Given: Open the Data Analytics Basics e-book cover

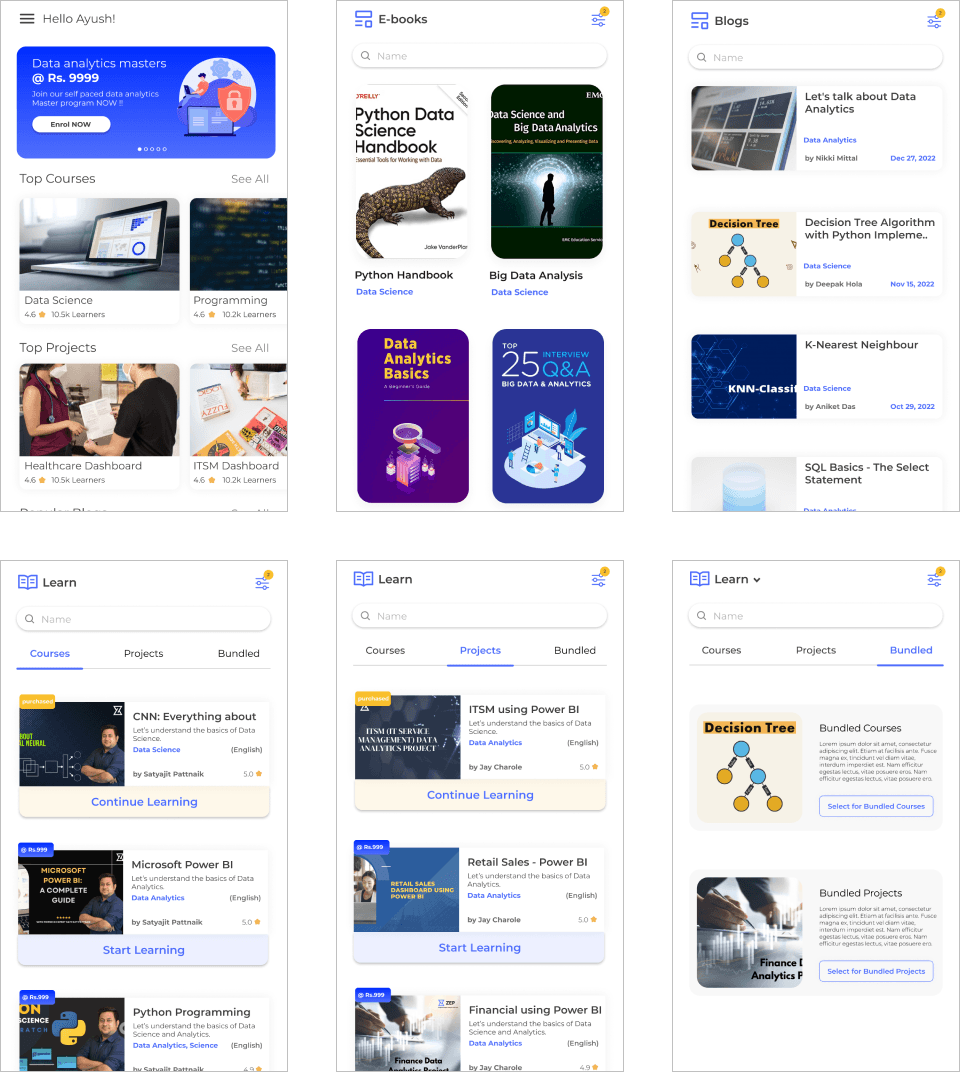Looking at the screenshot, I should pos(413,416).
